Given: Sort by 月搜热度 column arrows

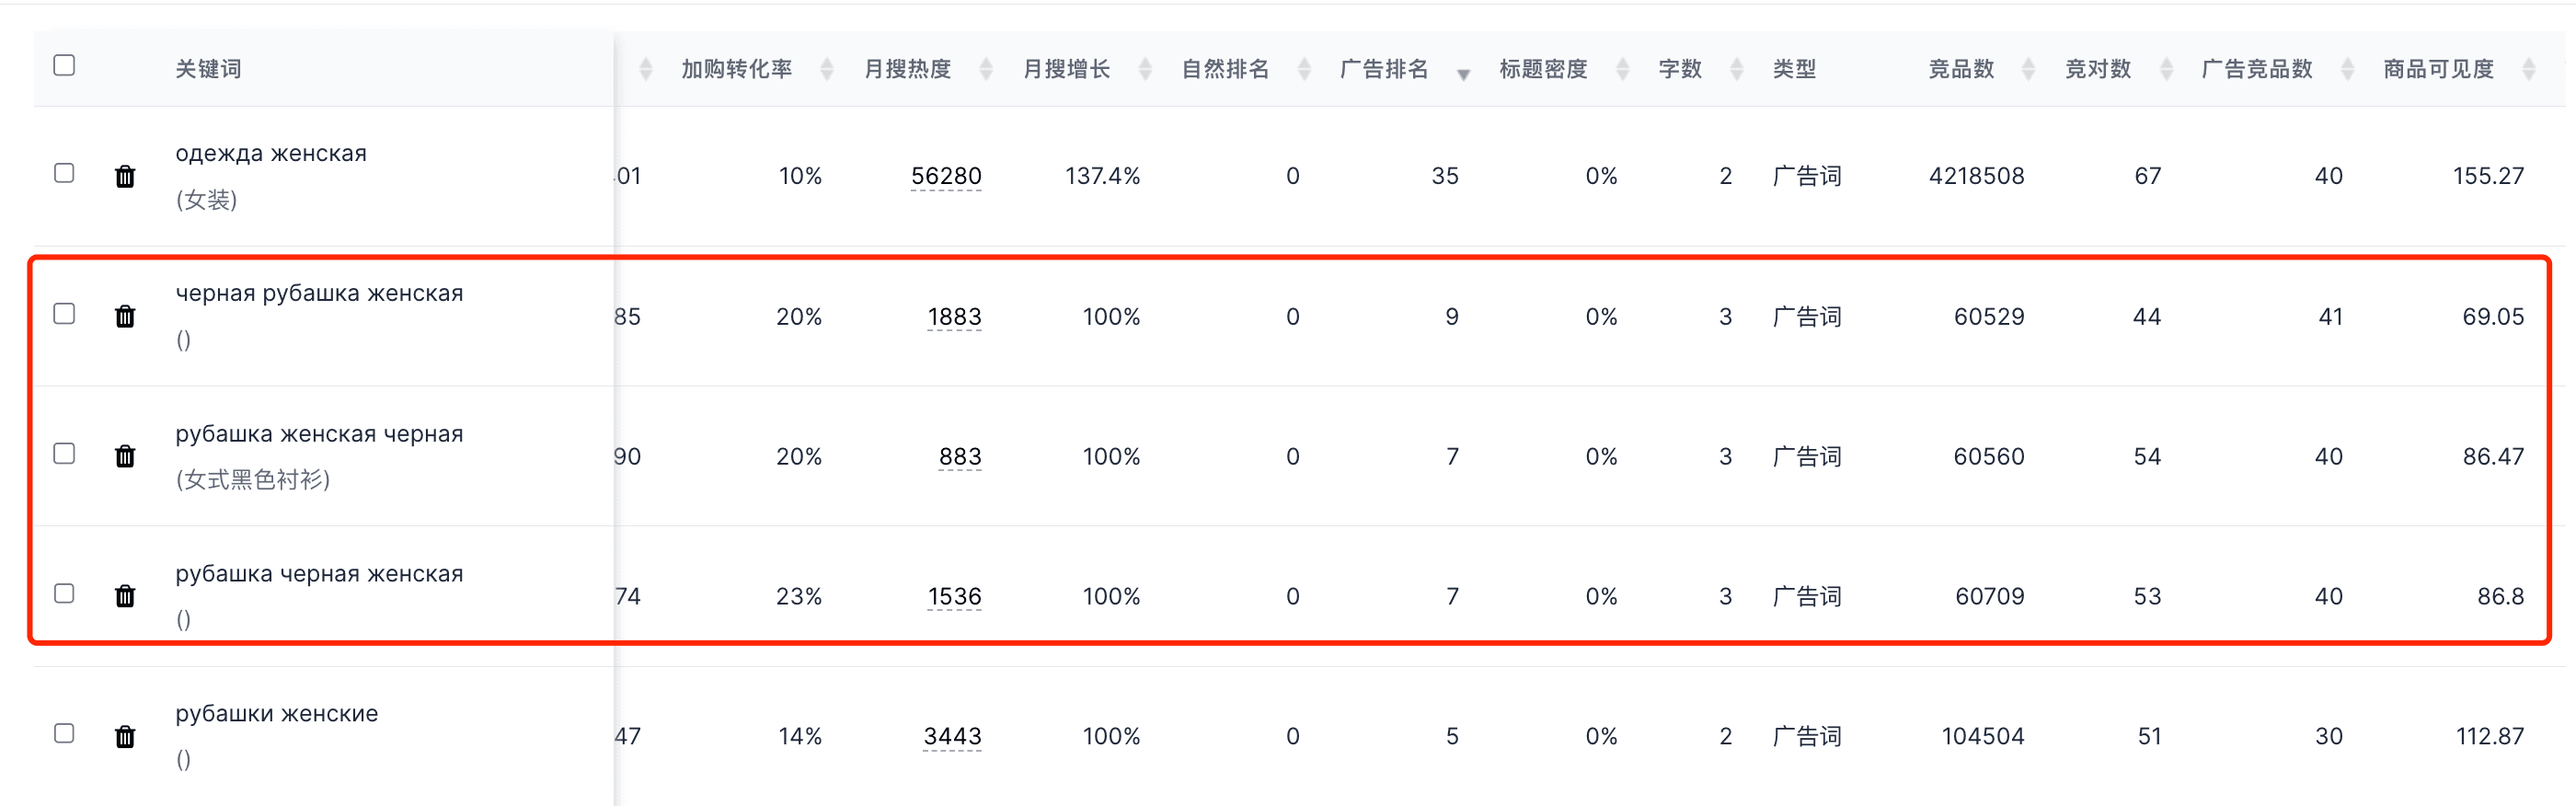Looking at the screenshot, I should pyautogui.click(x=986, y=69).
